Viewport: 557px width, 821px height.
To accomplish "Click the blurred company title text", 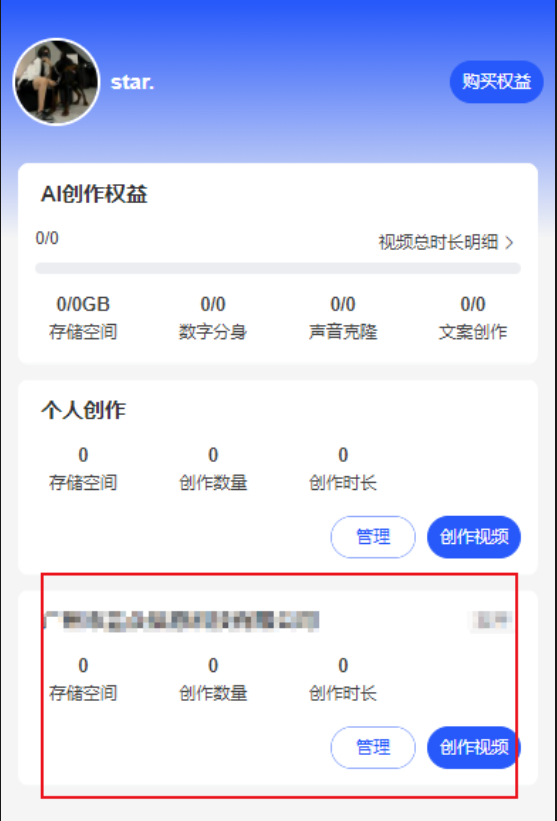I will [181, 621].
